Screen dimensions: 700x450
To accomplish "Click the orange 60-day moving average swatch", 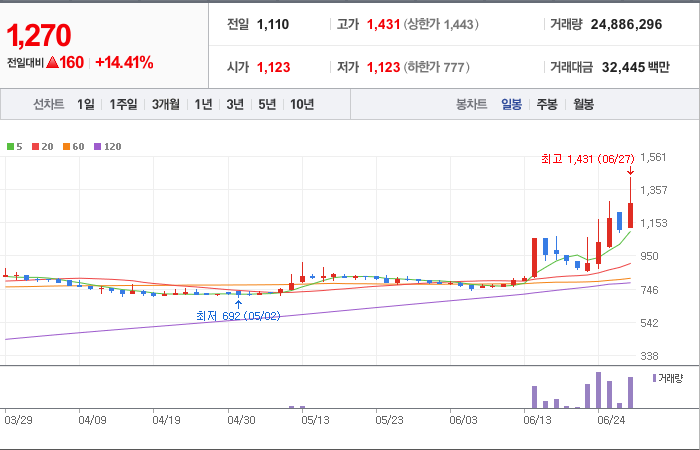I will coord(67,146).
